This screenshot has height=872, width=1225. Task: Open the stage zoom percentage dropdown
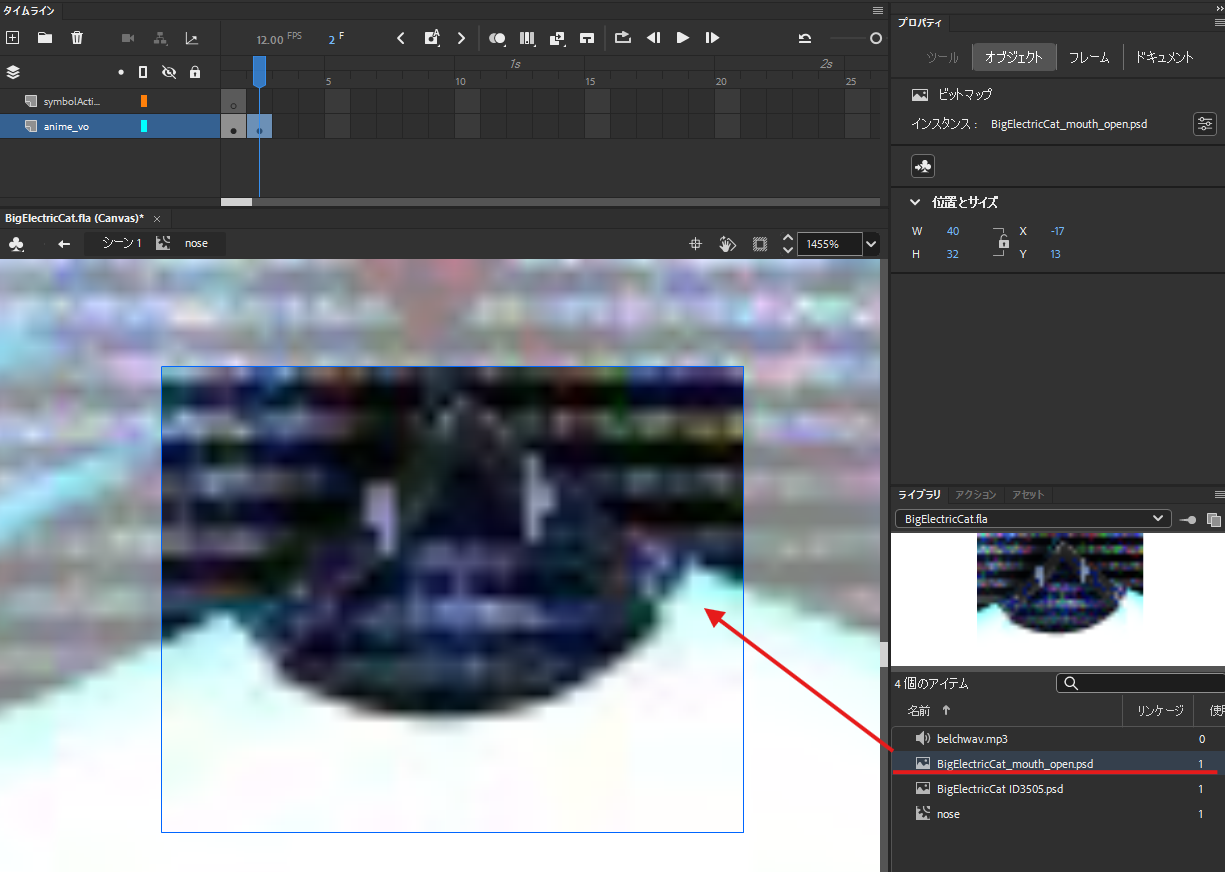[x=871, y=244]
